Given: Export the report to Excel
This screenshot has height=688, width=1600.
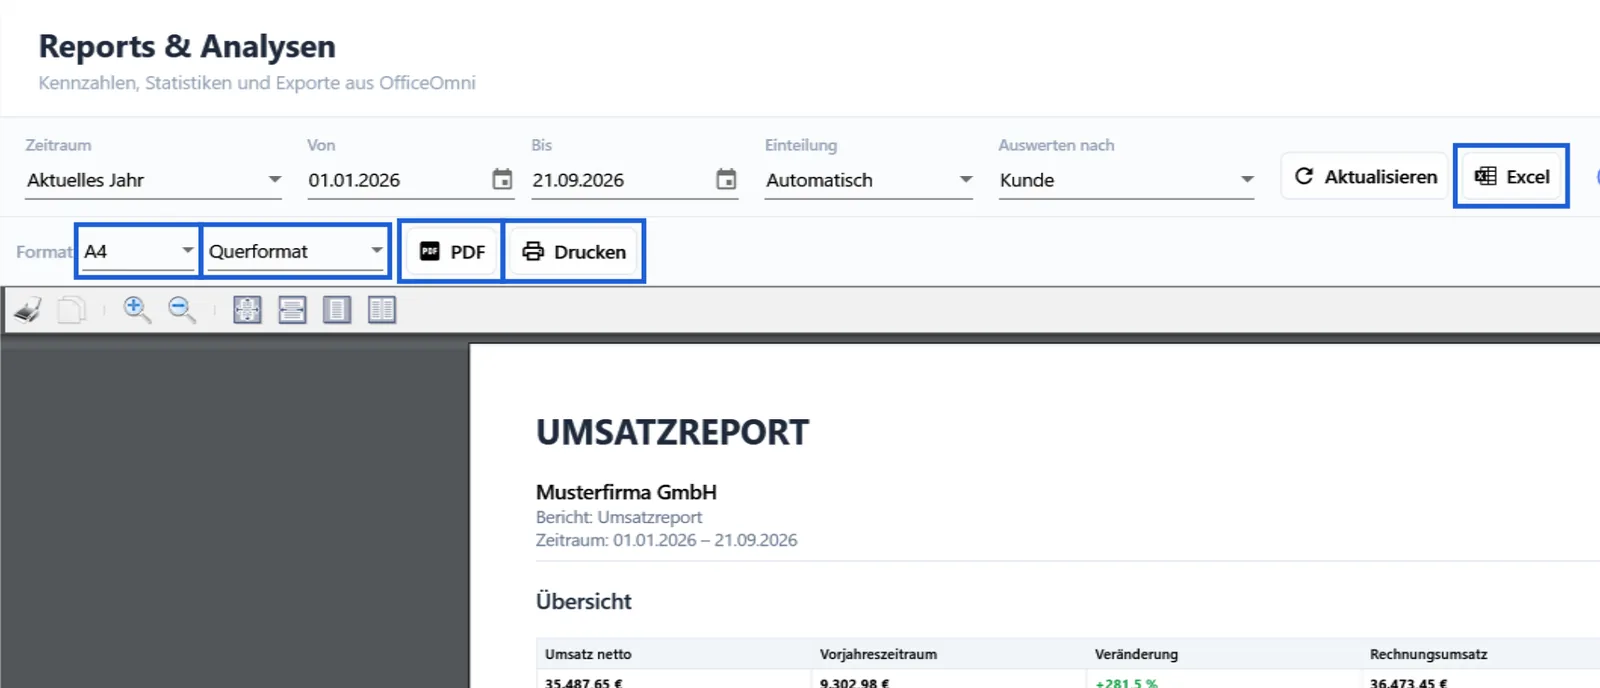Looking at the screenshot, I should pyautogui.click(x=1511, y=176).
